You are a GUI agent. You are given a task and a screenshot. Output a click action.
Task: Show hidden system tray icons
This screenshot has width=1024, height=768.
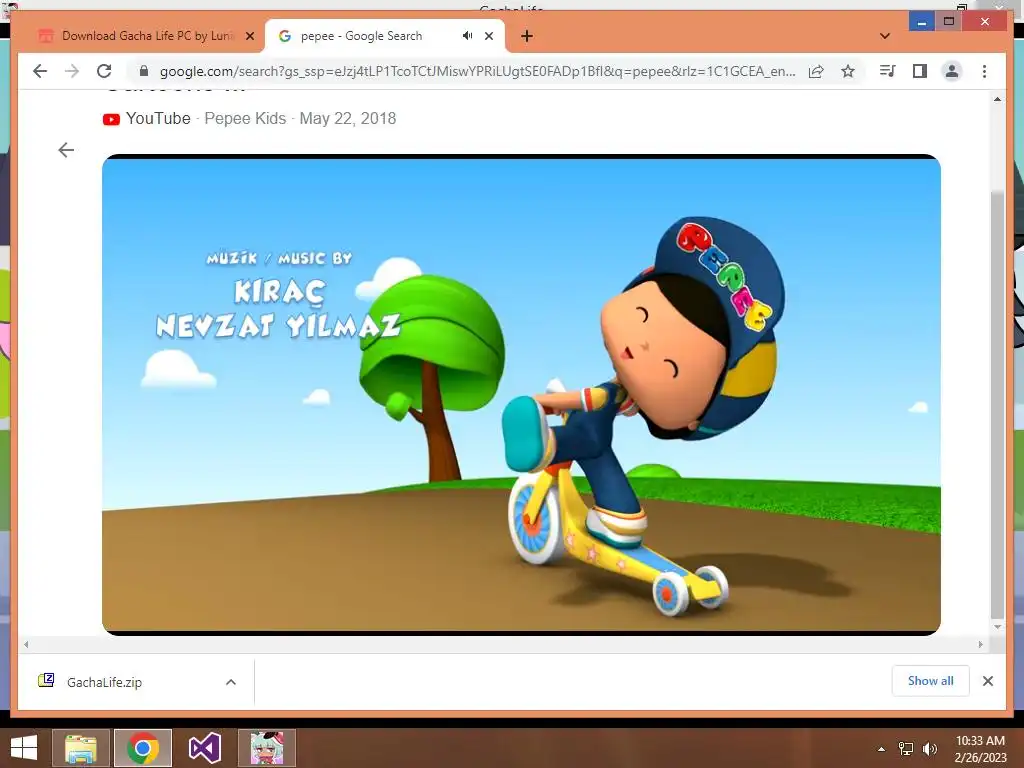coord(882,749)
